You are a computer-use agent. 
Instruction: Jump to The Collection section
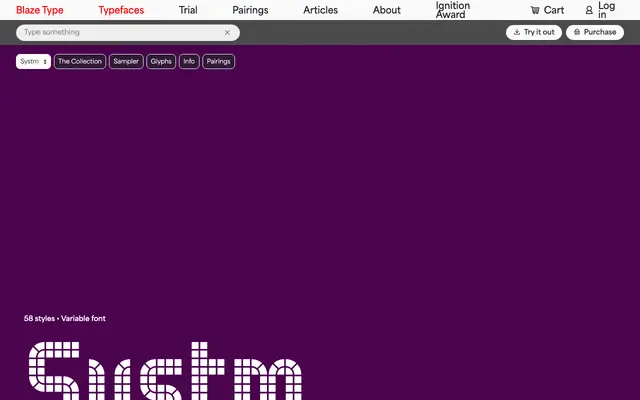(80, 62)
